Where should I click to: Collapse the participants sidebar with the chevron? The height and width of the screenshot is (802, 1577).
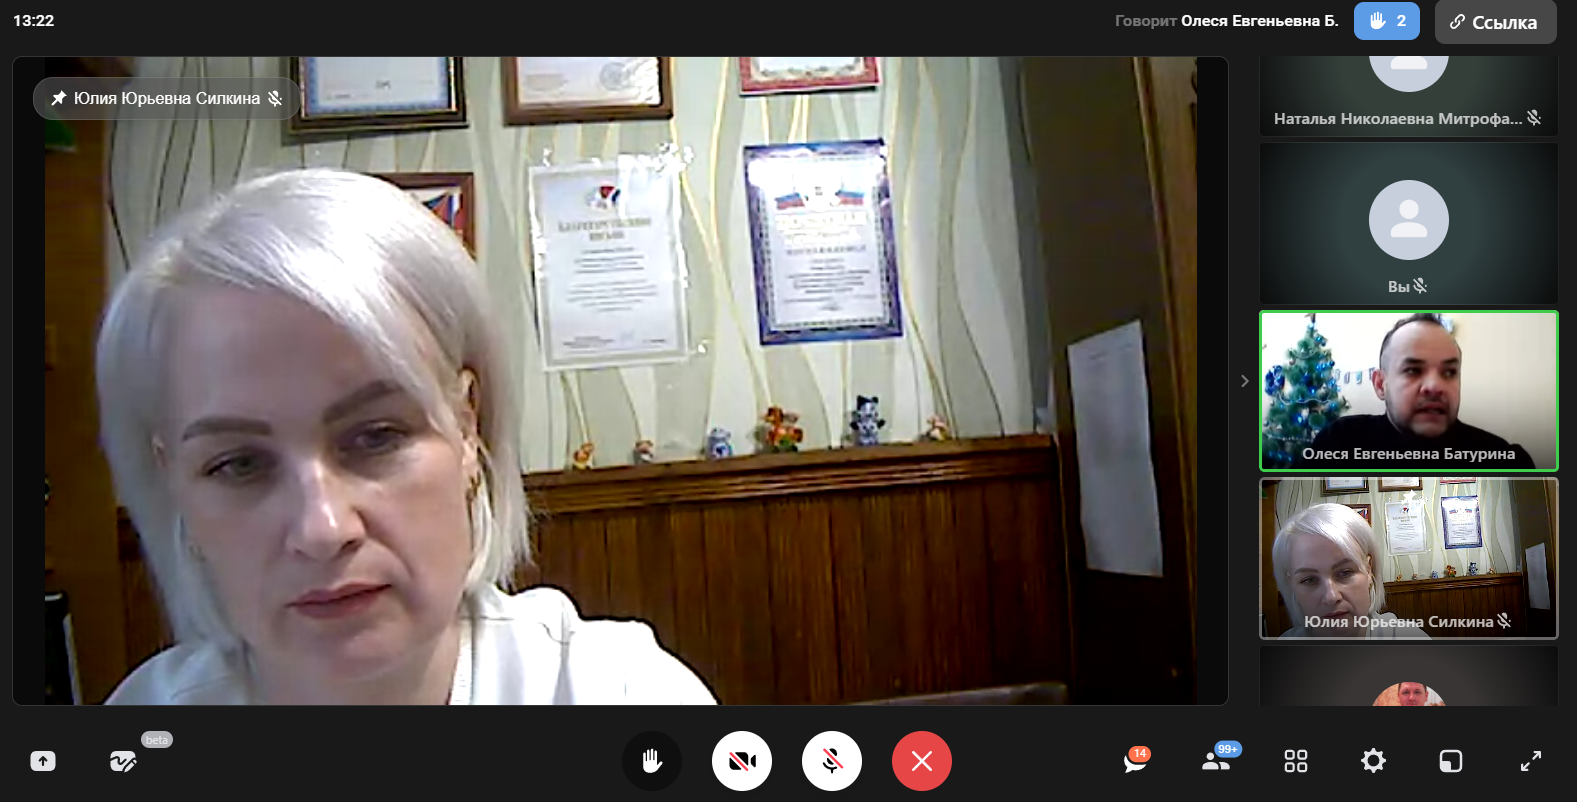click(x=1244, y=381)
